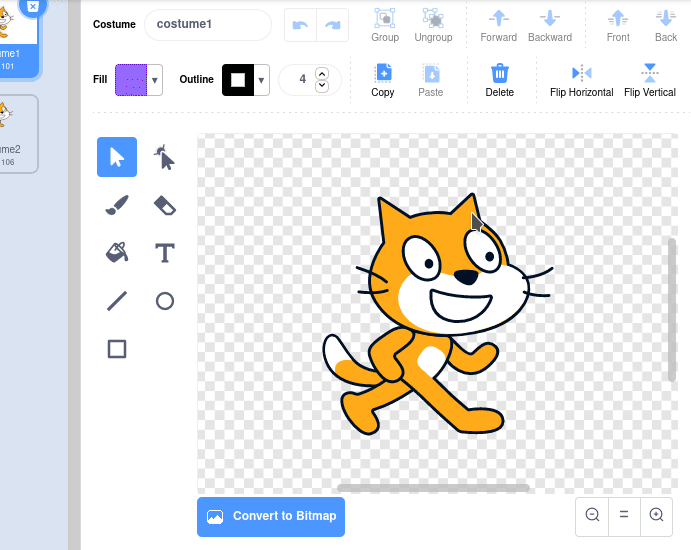The height and width of the screenshot is (550, 691).
Task: Delete the selected object
Action: tap(499, 81)
